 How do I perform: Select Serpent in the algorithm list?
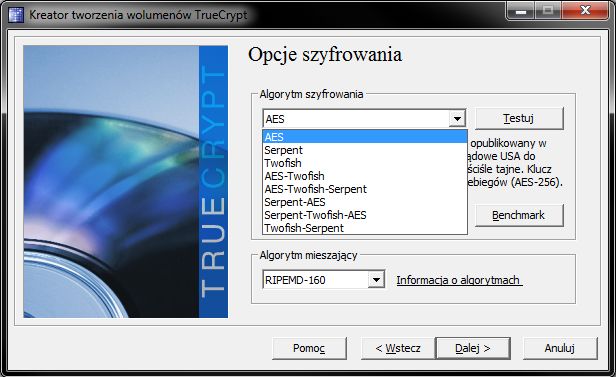[x=365, y=150]
